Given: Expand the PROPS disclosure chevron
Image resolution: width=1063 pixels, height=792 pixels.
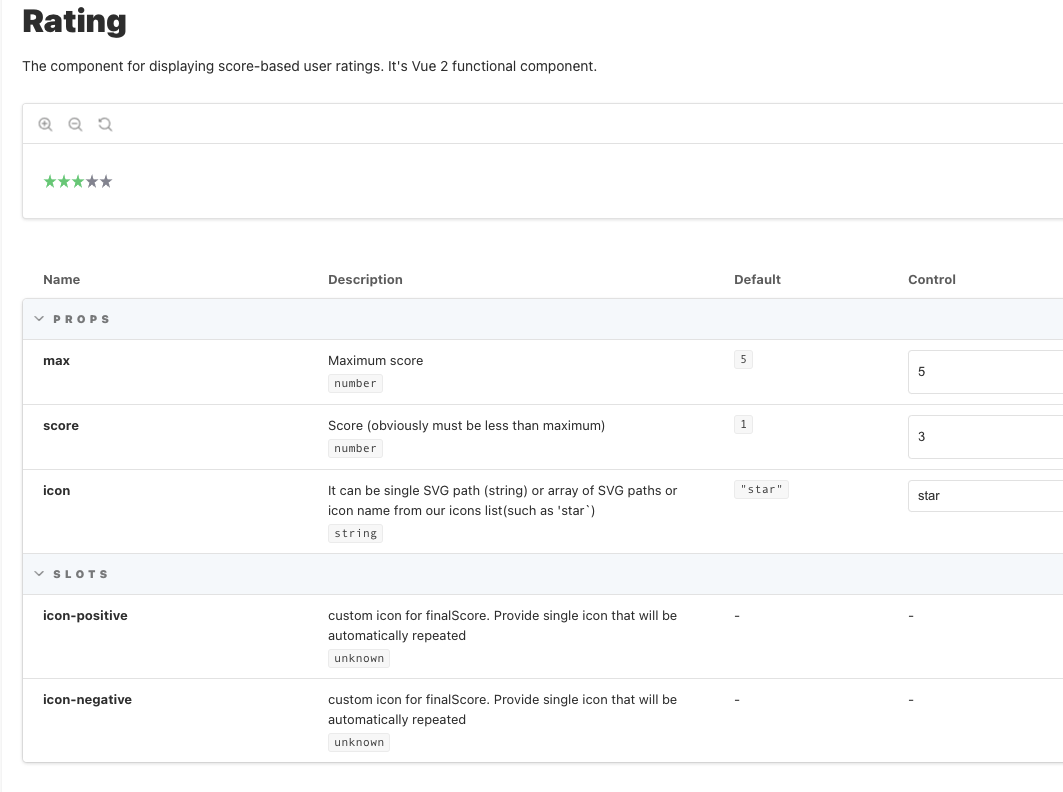Looking at the screenshot, I should [x=40, y=318].
